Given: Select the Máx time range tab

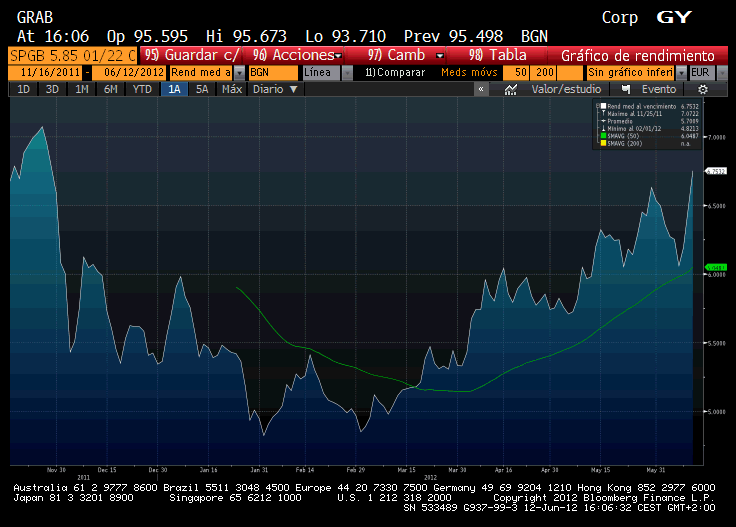Looking at the screenshot, I should pyautogui.click(x=232, y=89).
